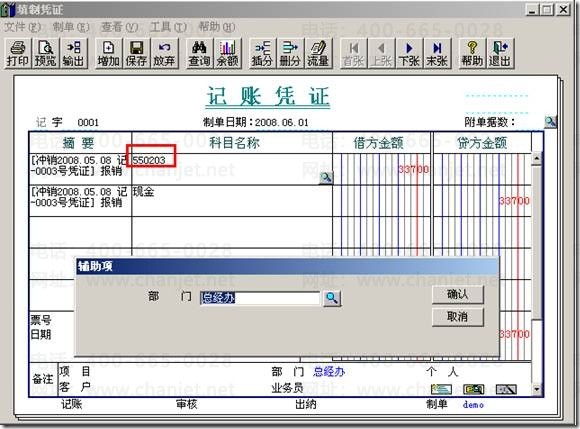580x429 pixels.
Task: Open 预览 preview from the toolbar
Action: coord(45,54)
